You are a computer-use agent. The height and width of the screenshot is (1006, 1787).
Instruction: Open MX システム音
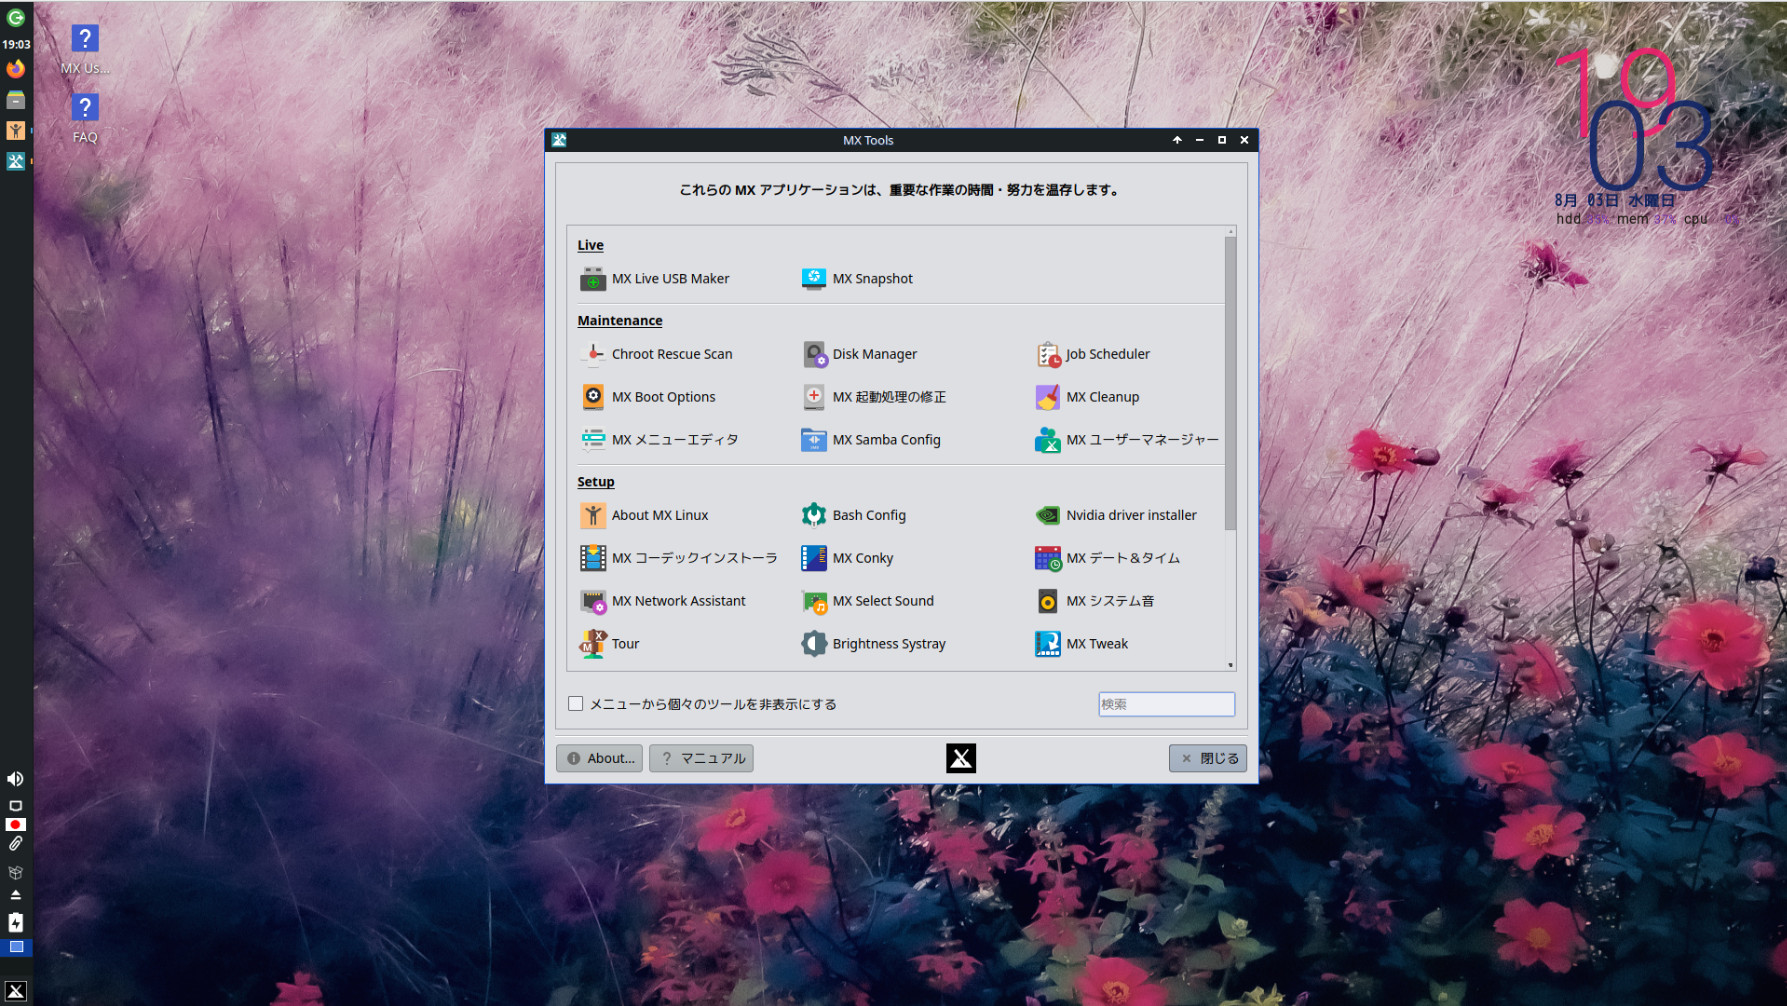[1095, 601]
